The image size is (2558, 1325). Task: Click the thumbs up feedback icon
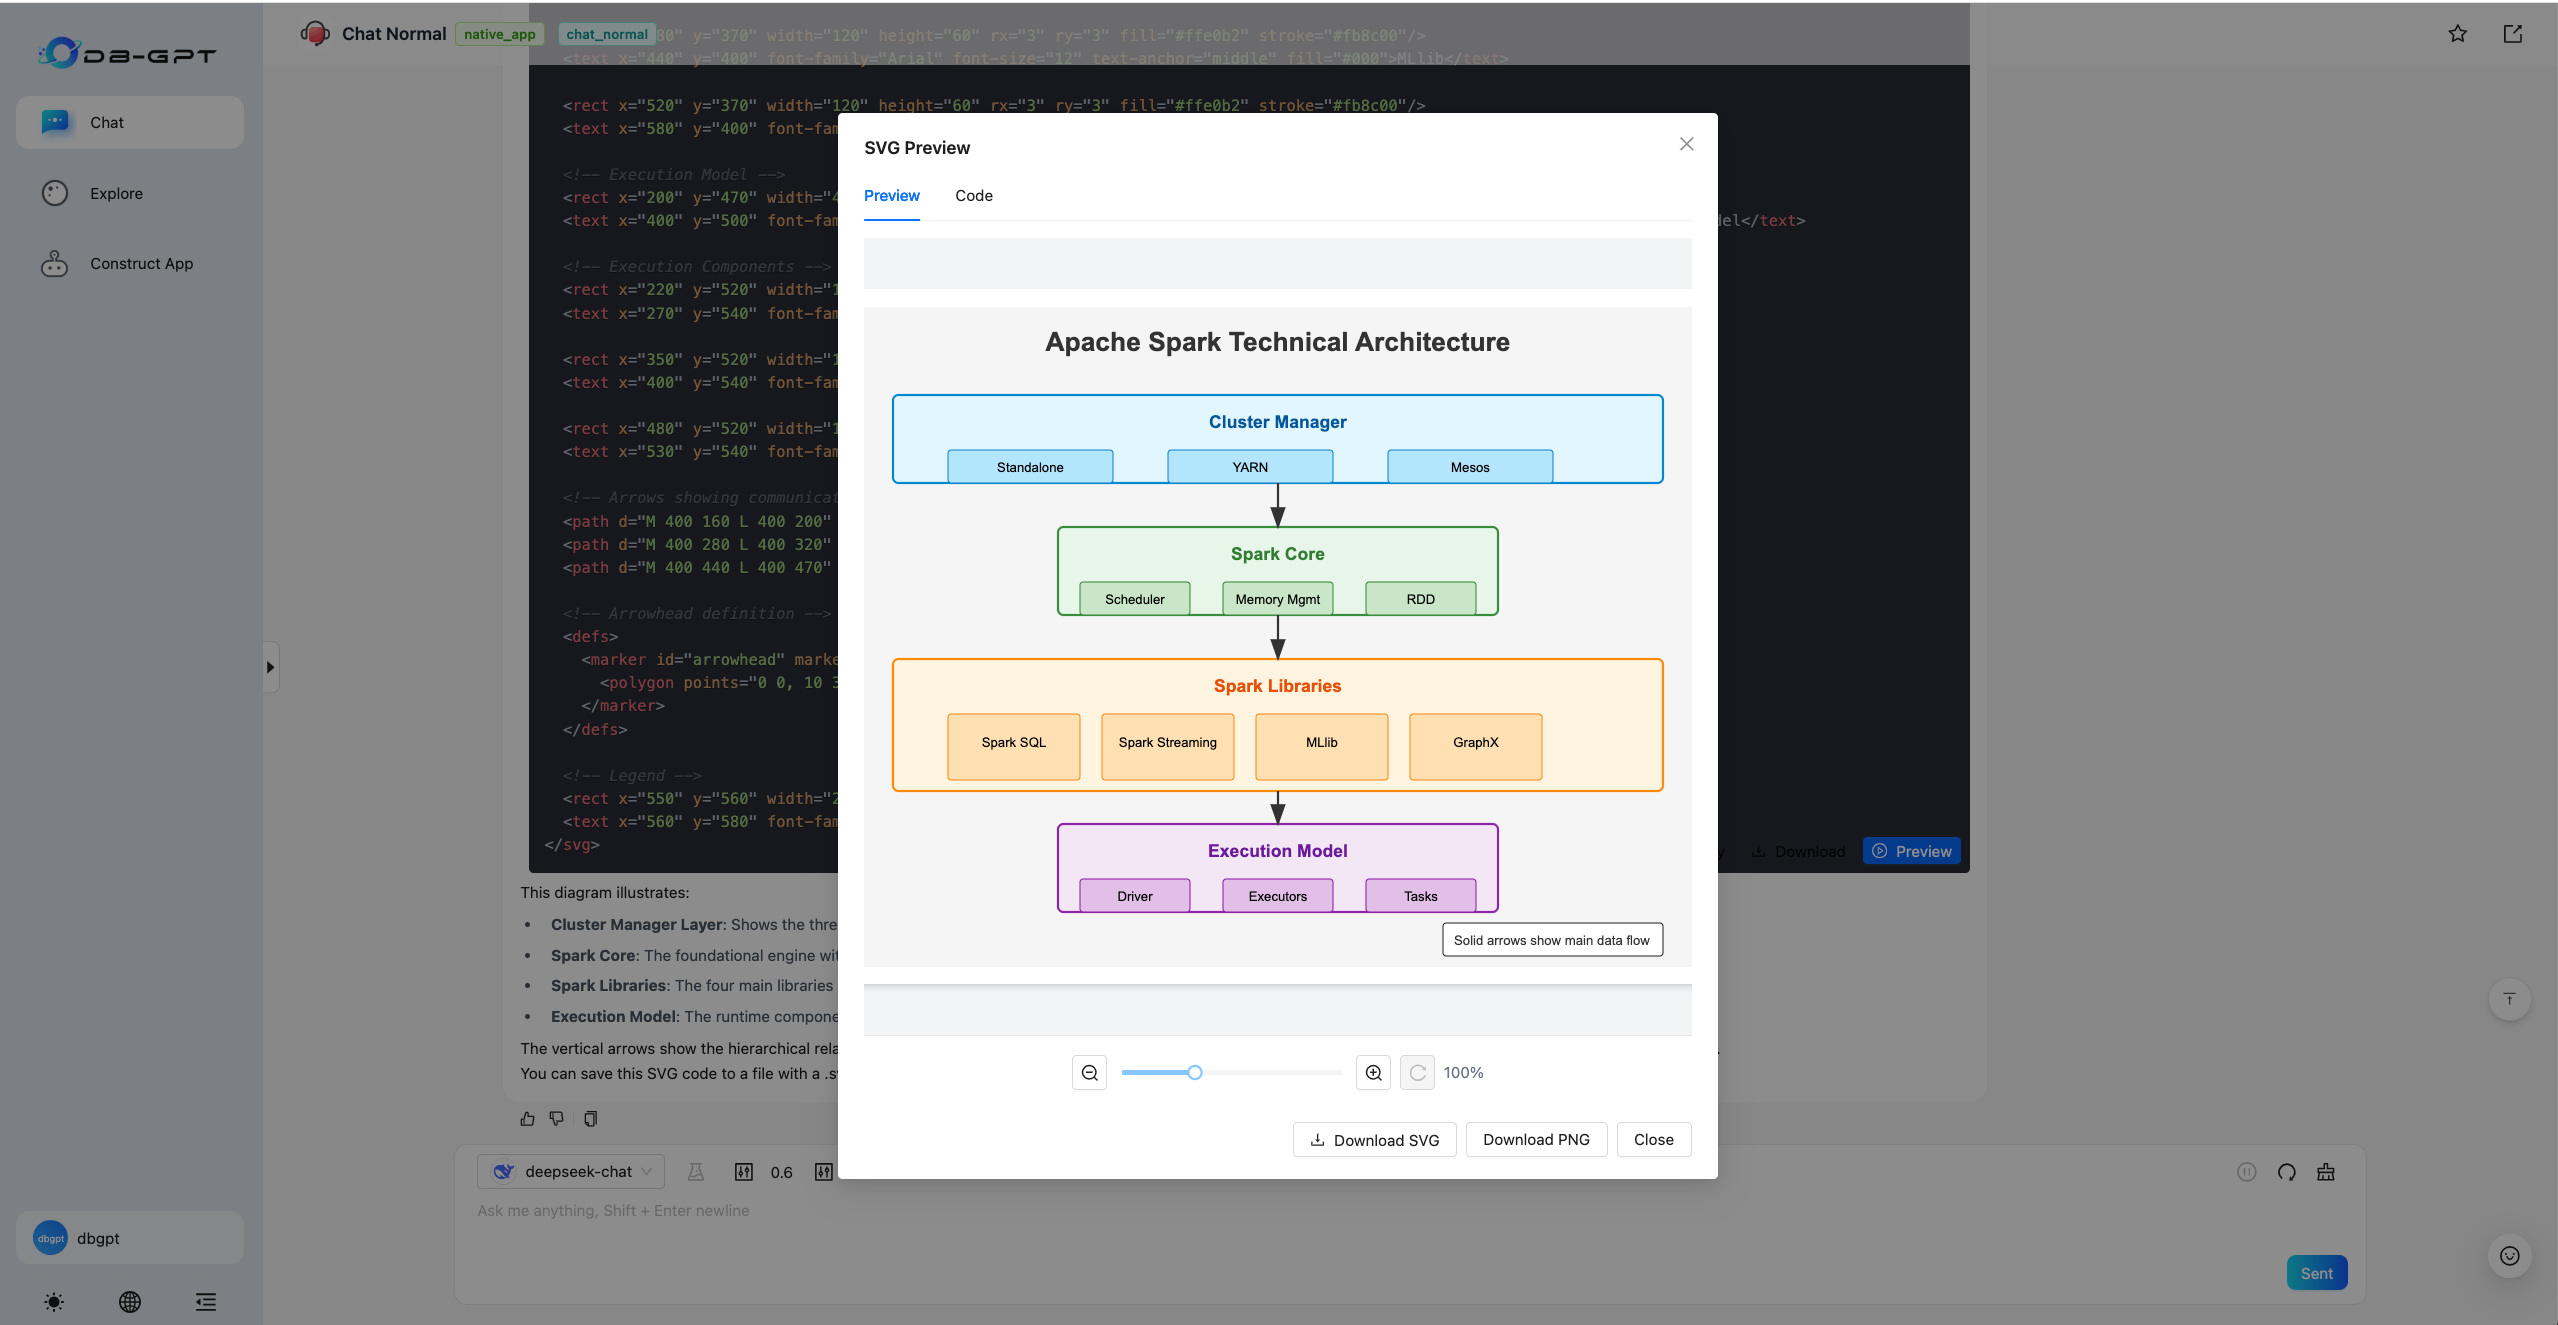527,1119
